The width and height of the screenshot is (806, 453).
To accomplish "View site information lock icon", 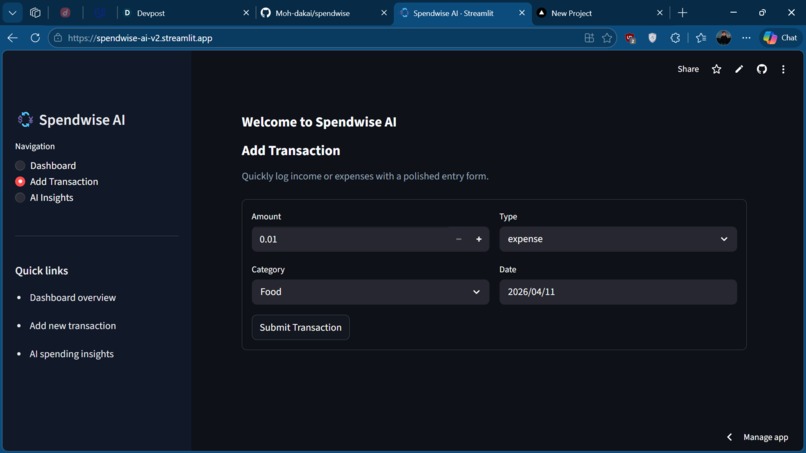I will (x=58, y=38).
